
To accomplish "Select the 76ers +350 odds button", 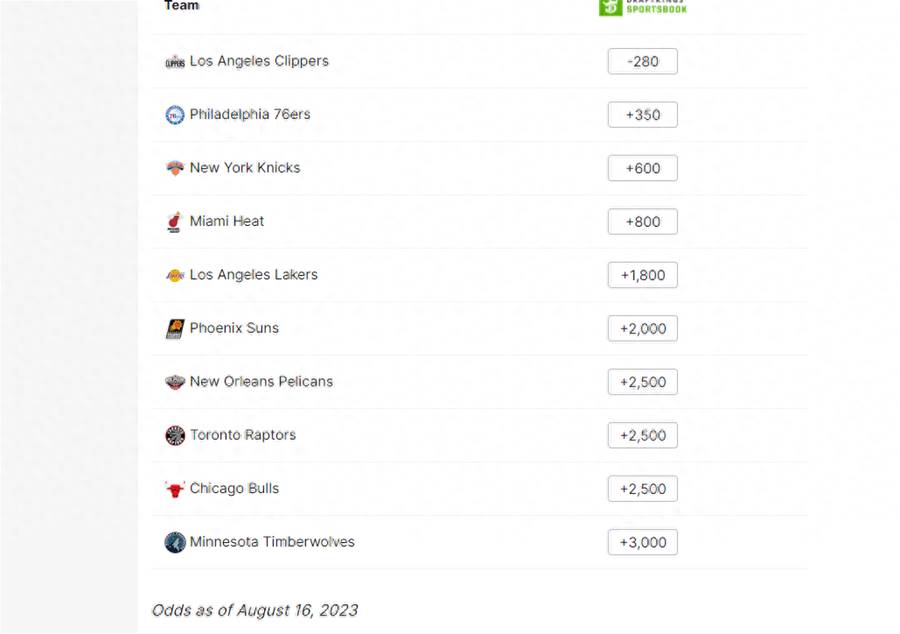I will (643, 115).
